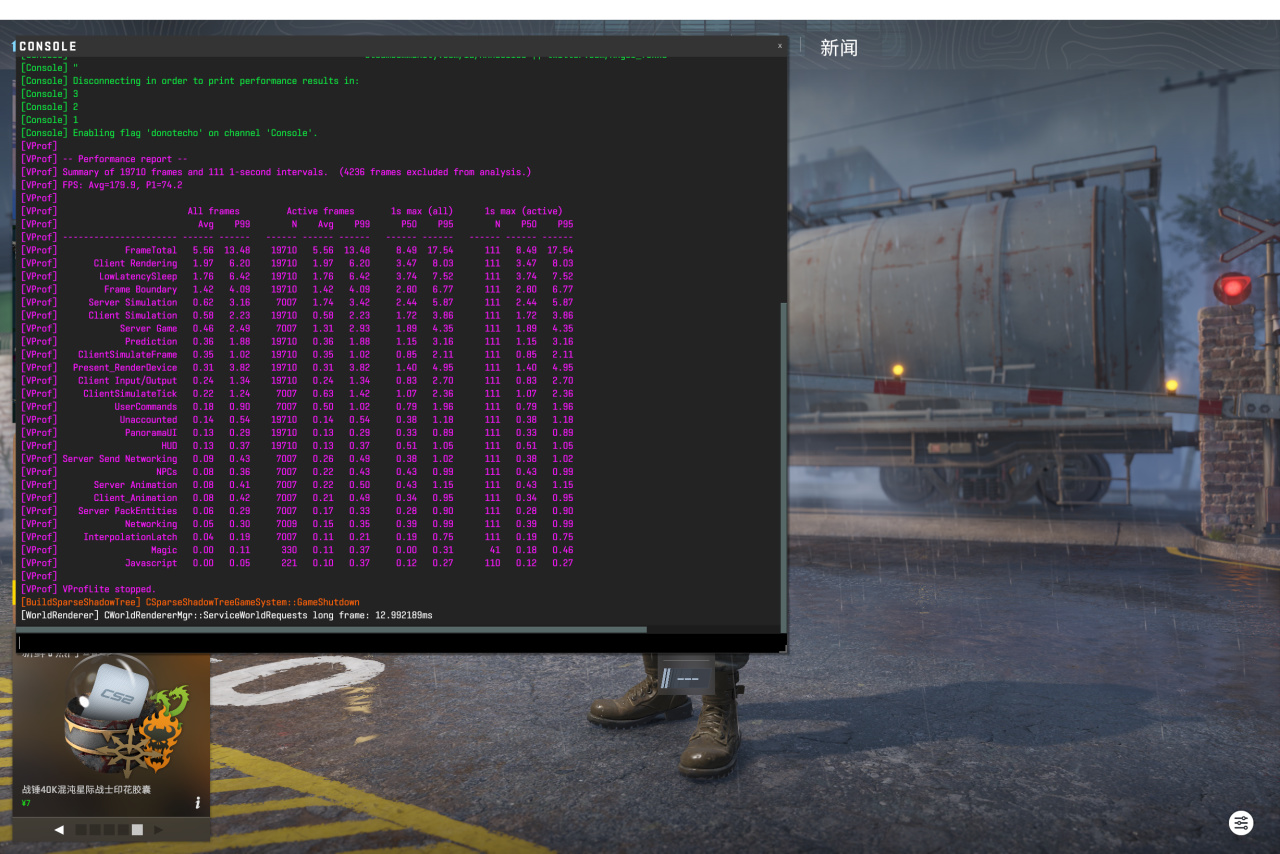This screenshot has width=1280, height=854.
Task: Click the 'Client Rendering' row label
Action: 135,263
